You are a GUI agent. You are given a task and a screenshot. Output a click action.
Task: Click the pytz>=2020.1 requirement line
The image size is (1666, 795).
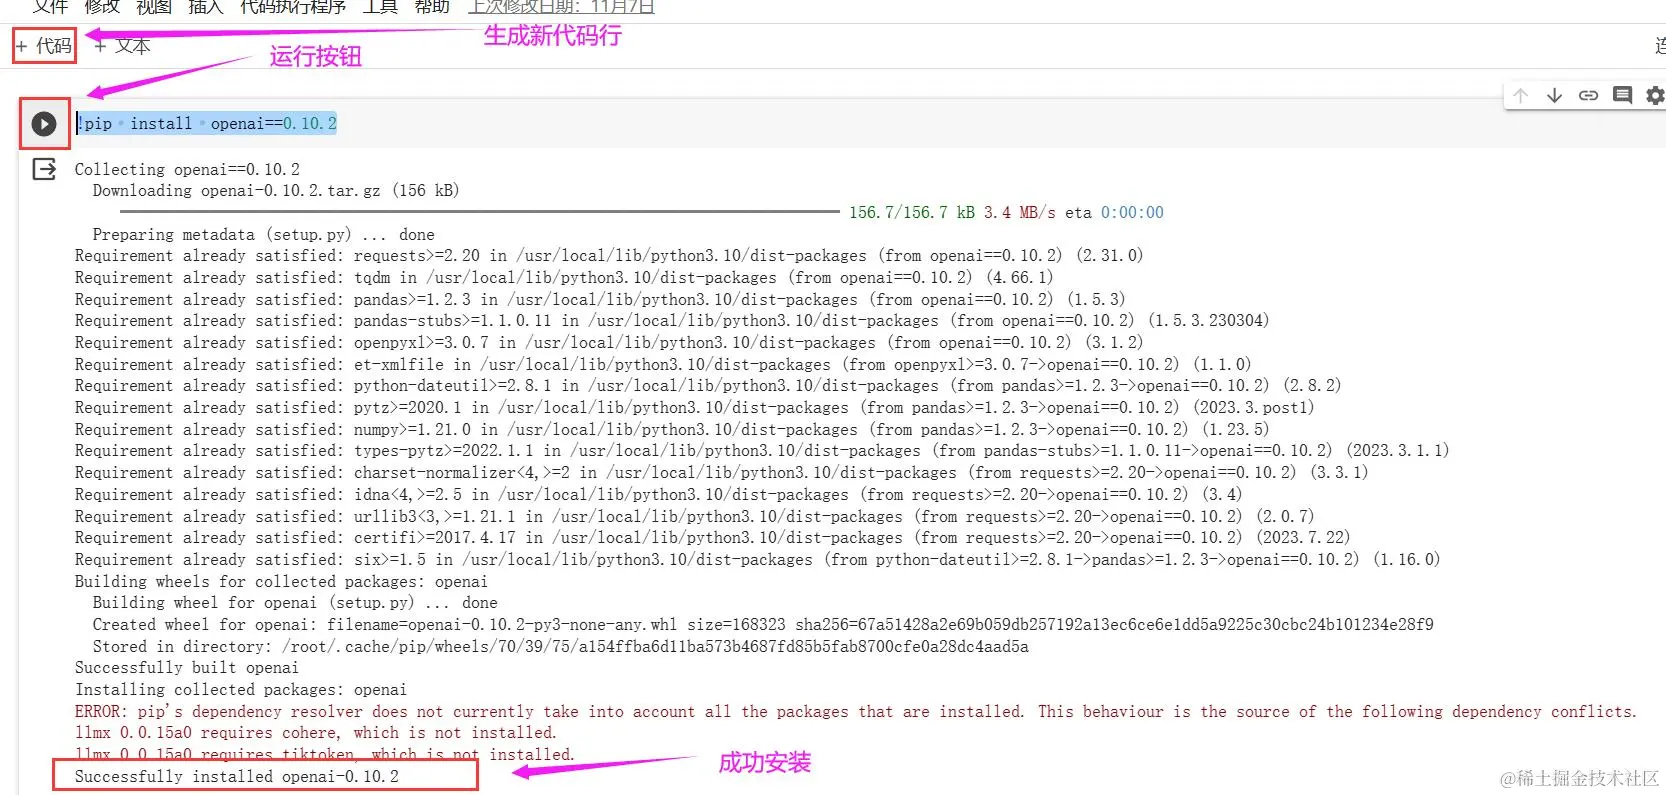pyautogui.click(x=695, y=408)
